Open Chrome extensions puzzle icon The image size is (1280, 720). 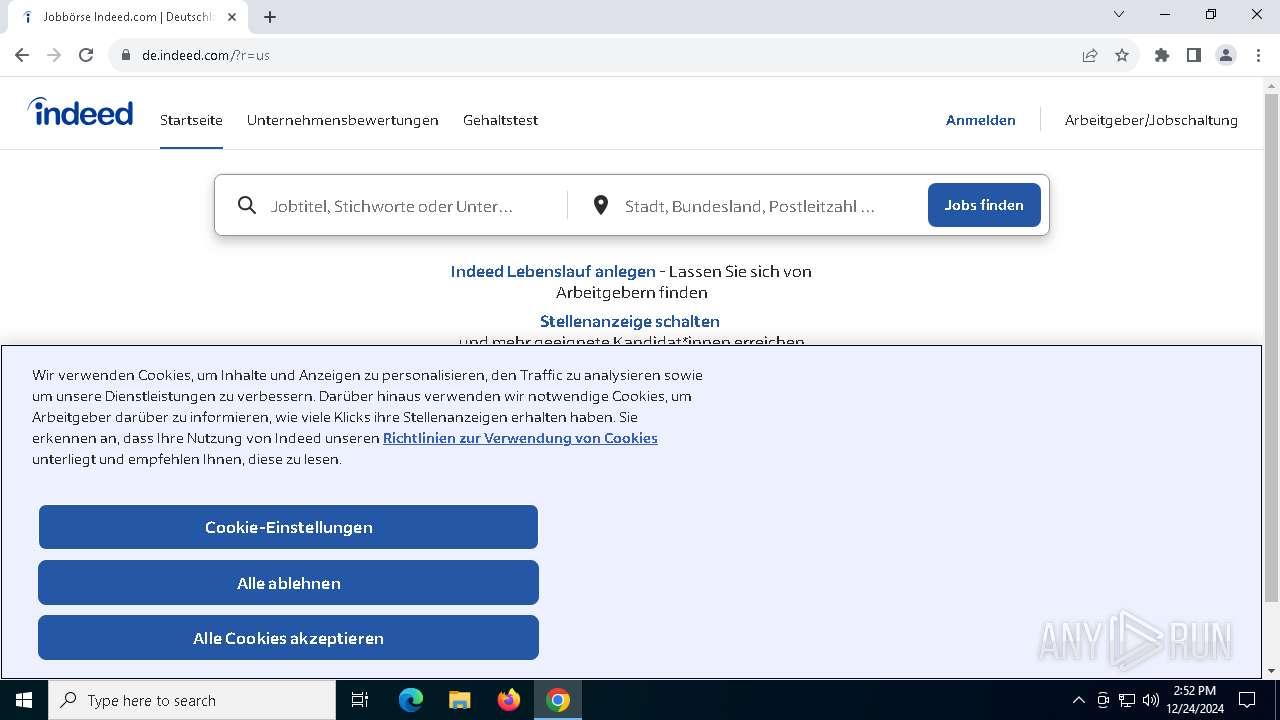(x=1162, y=55)
